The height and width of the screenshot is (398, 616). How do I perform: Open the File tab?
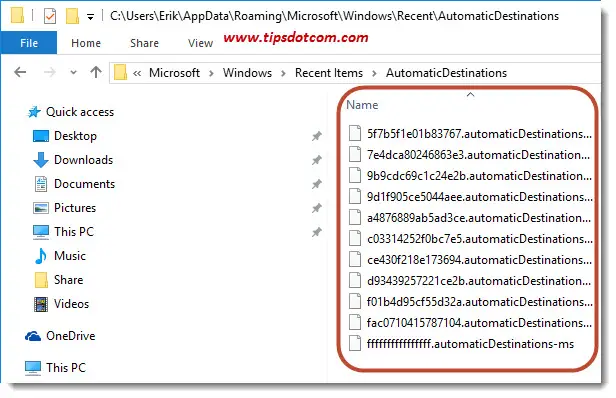29,42
